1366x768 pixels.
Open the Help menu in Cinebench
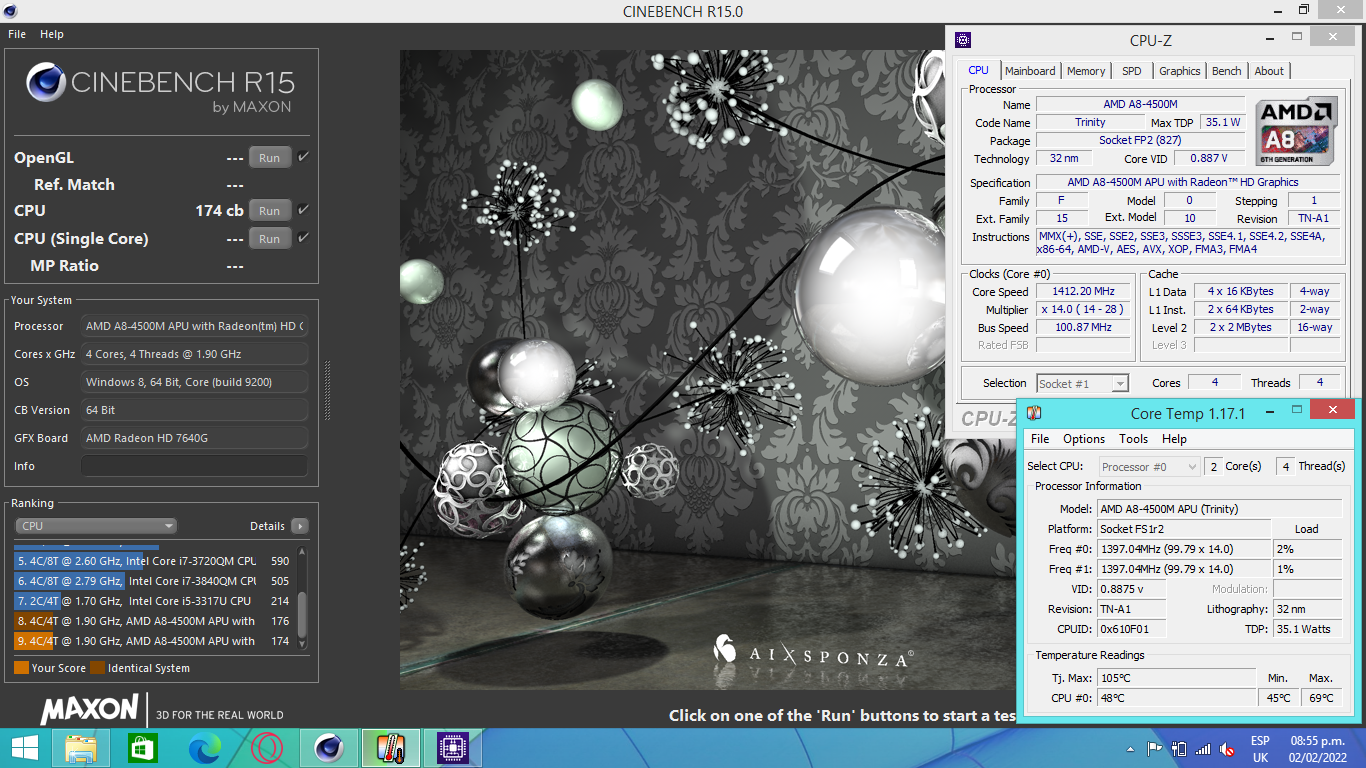[52, 34]
